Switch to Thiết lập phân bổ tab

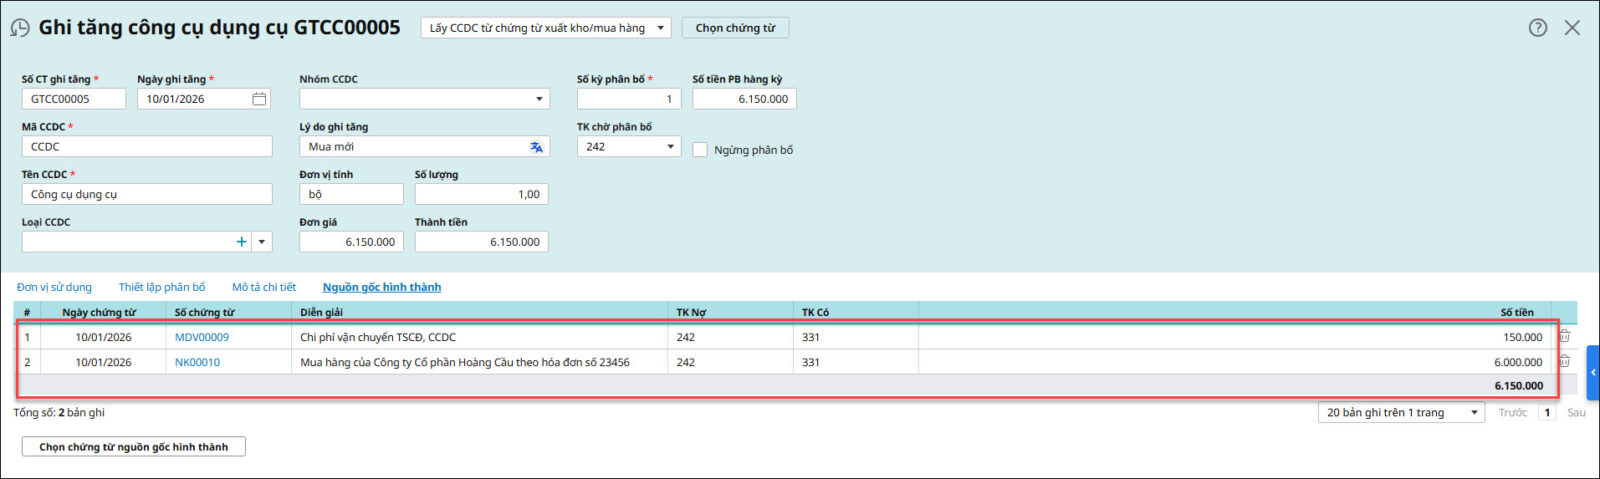click(x=162, y=287)
